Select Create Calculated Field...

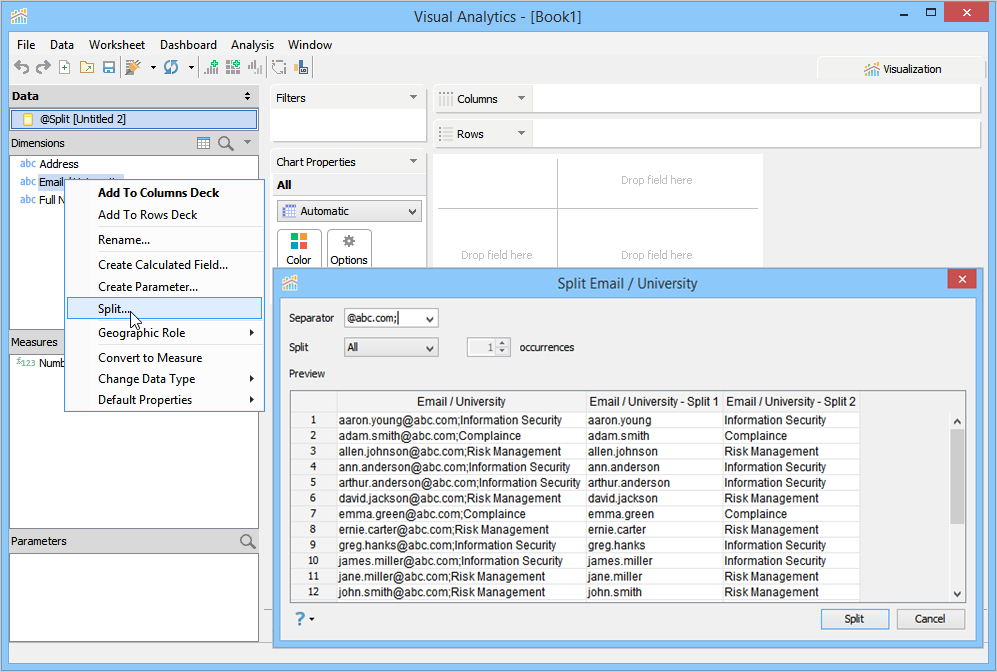[165, 264]
